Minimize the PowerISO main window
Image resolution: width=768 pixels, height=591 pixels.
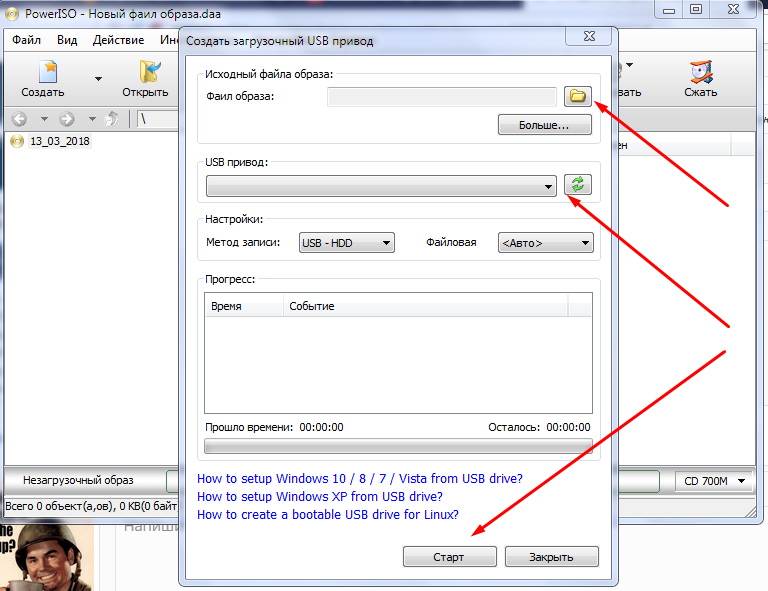[669, 9]
